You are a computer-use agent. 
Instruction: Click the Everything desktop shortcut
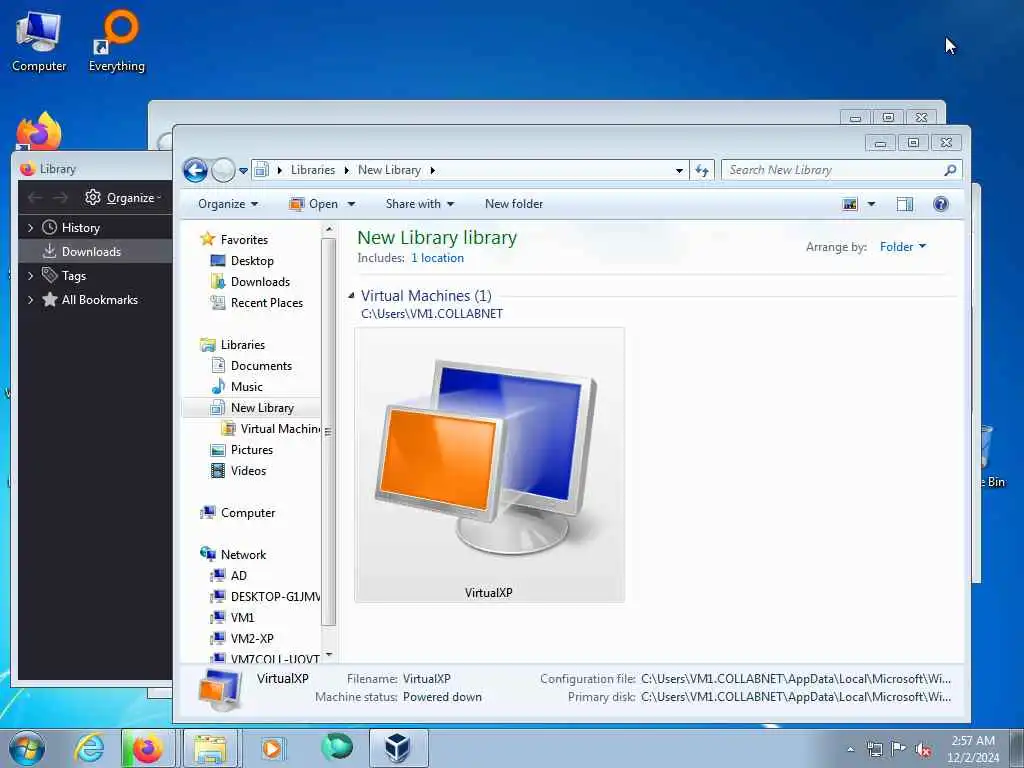tap(117, 41)
